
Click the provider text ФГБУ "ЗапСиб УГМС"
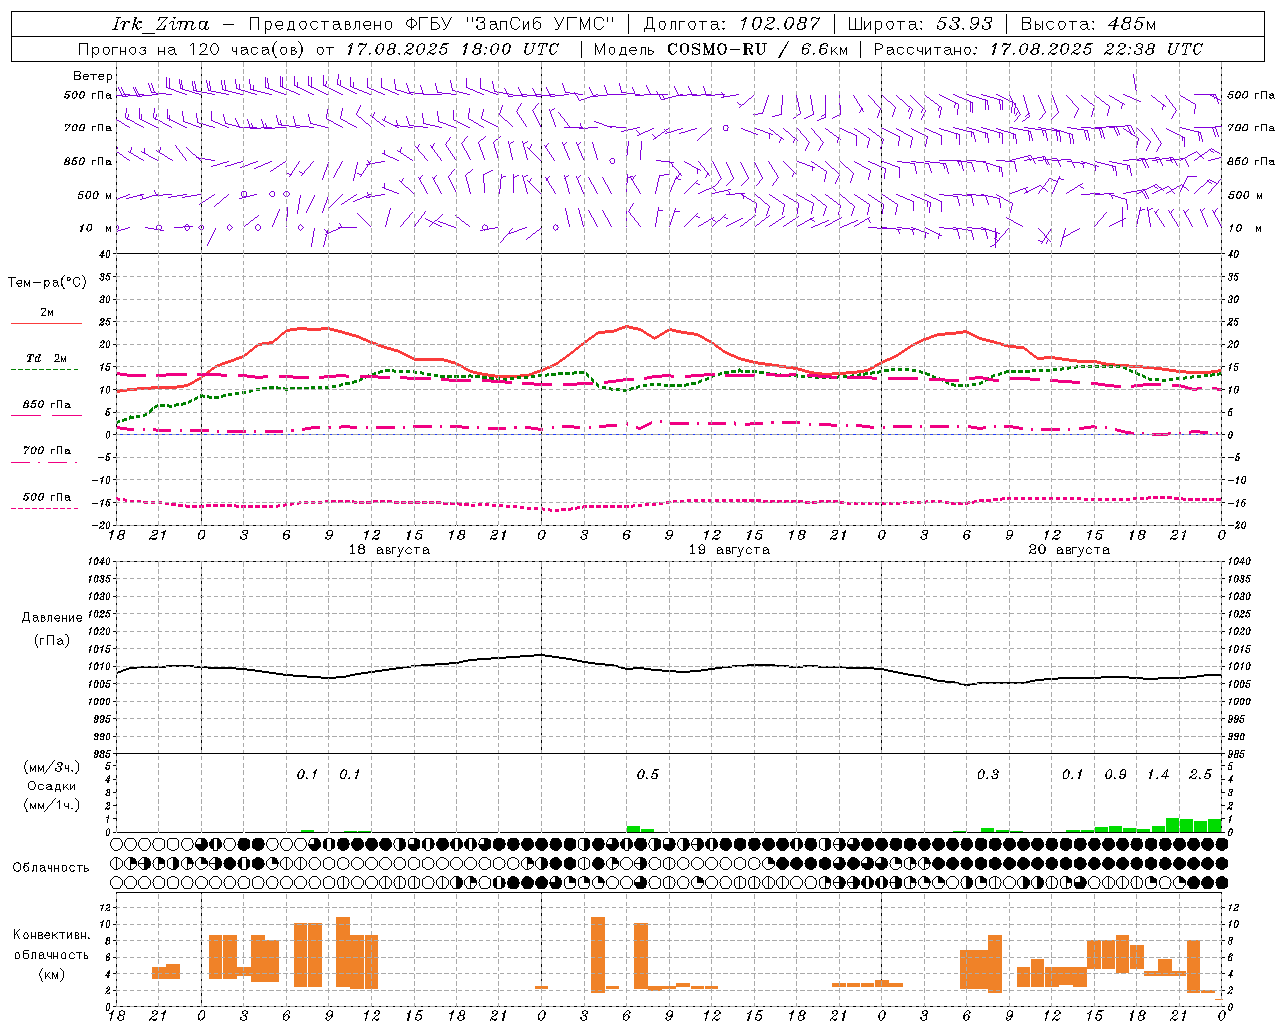[510, 24]
